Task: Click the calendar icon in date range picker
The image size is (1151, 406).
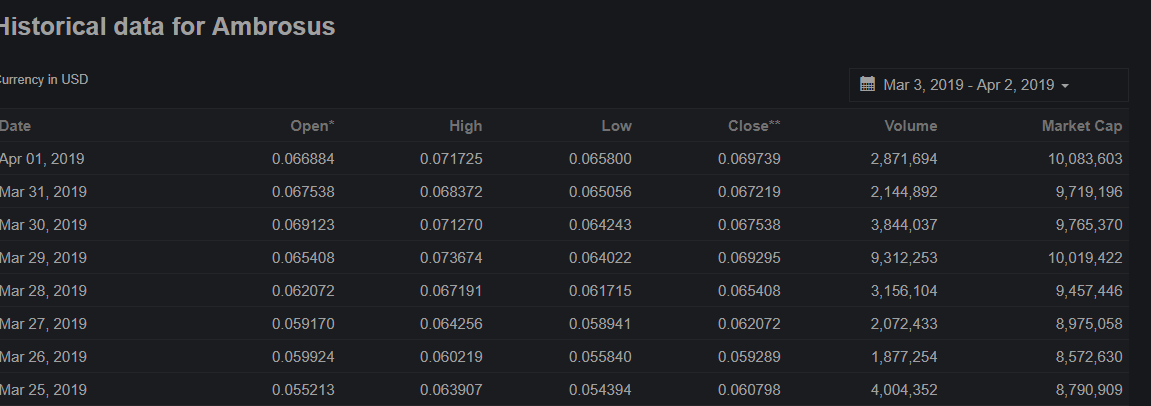Action: [867, 84]
